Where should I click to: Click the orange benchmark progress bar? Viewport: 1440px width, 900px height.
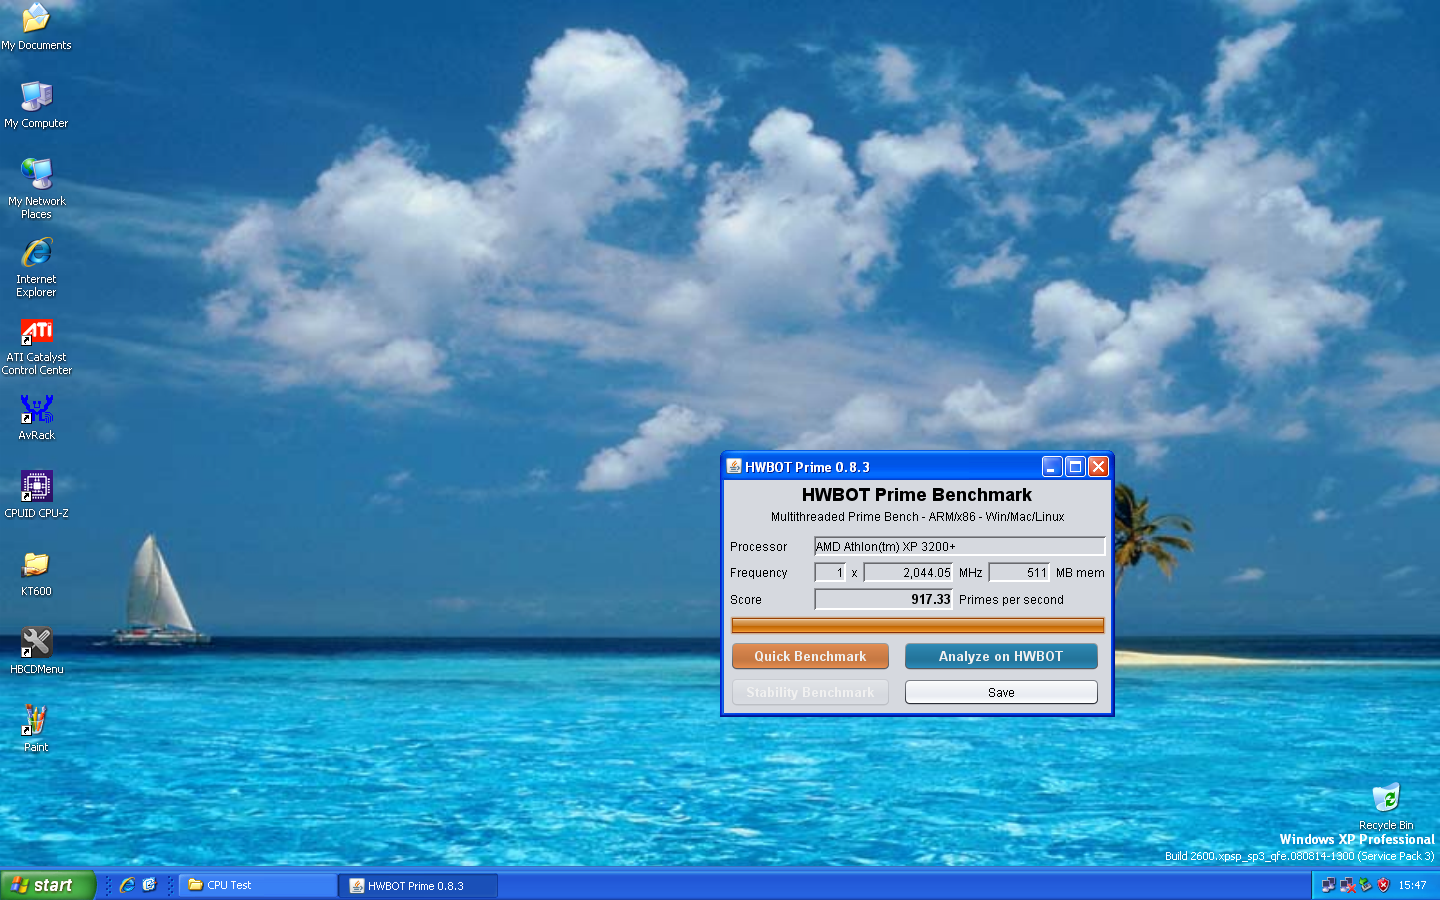917,625
